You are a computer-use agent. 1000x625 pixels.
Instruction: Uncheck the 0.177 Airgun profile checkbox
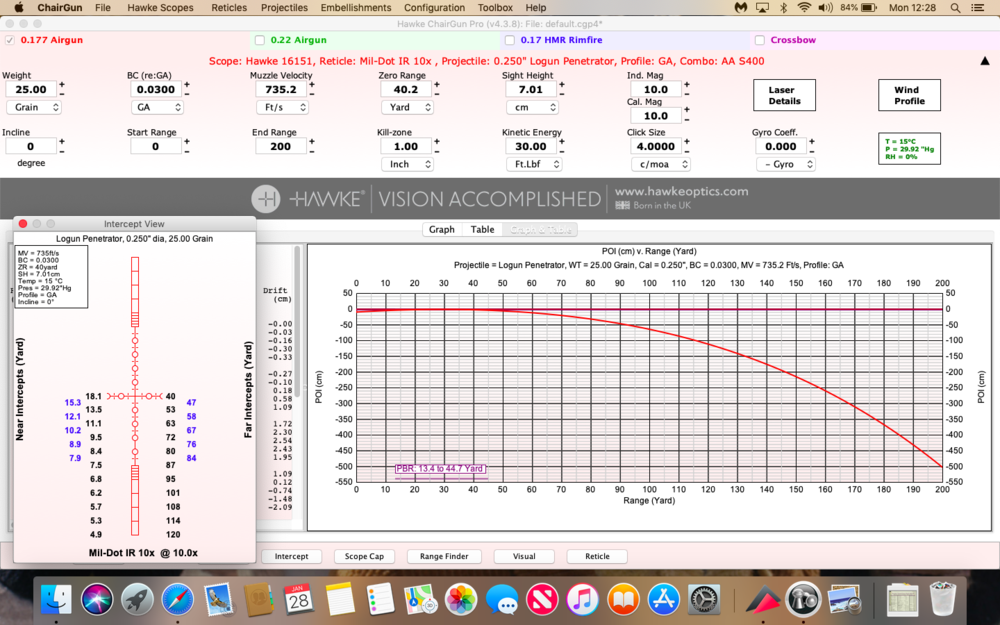10,40
